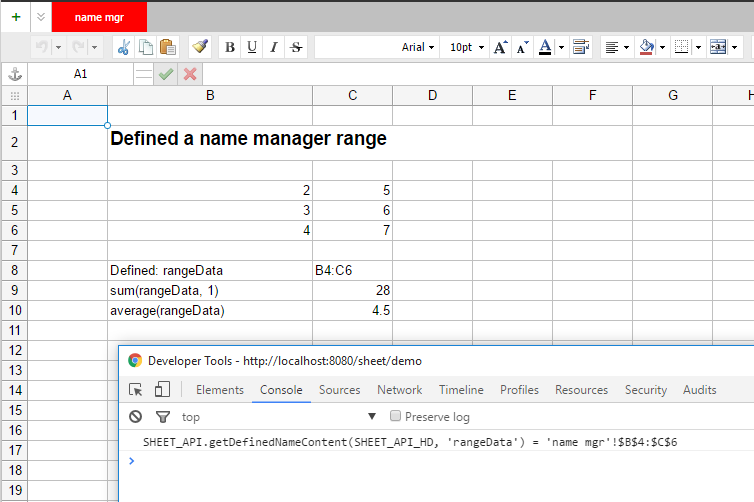Select the result cell showing 28
This screenshot has height=502, width=754.
pyautogui.click(x=352, y=290)
